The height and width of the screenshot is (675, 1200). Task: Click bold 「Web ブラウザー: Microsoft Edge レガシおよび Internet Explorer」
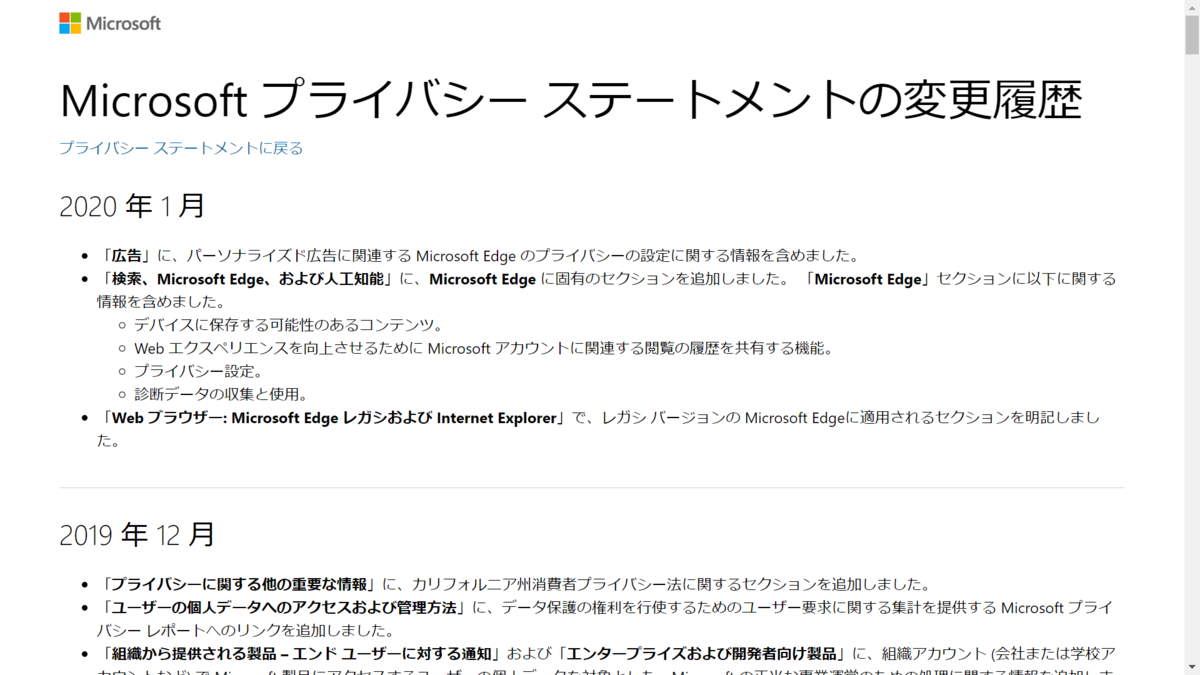[x=333, y=418]
